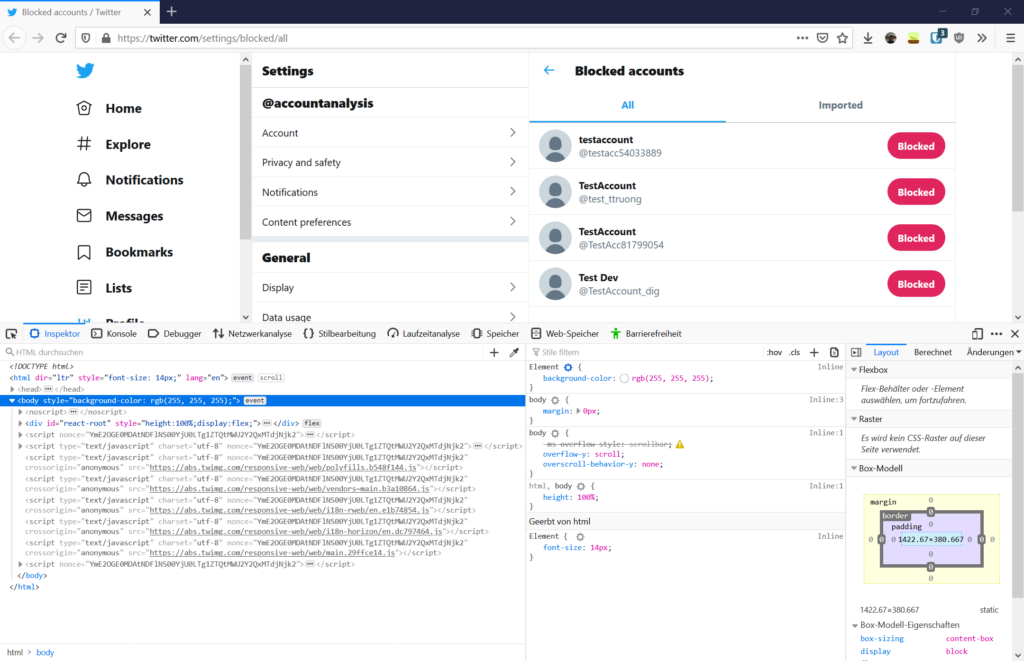Toggle the :hov pseudo-class panel

point(774,352)
